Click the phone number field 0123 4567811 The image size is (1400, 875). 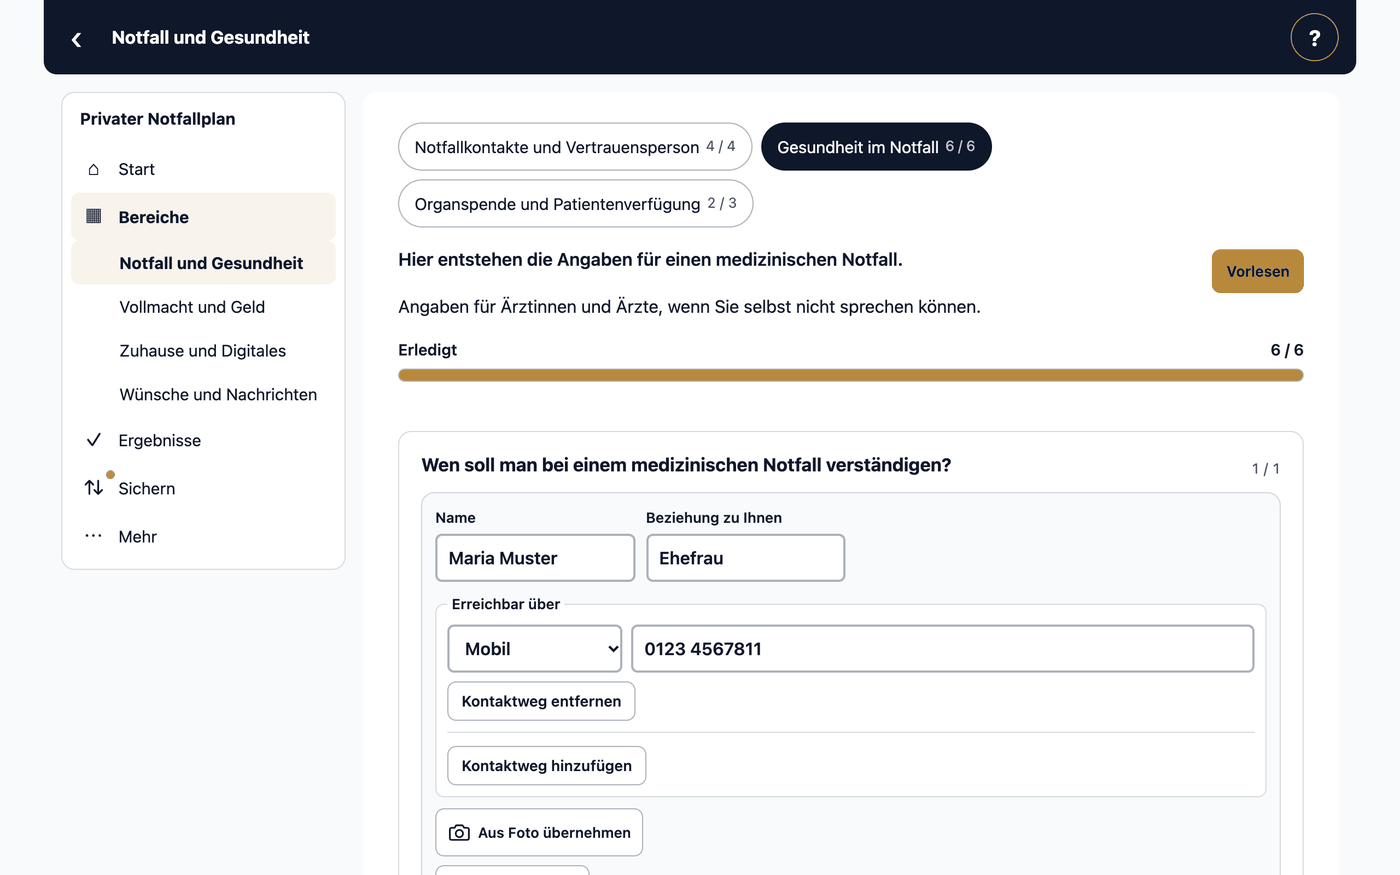click(x=942, y=649)
